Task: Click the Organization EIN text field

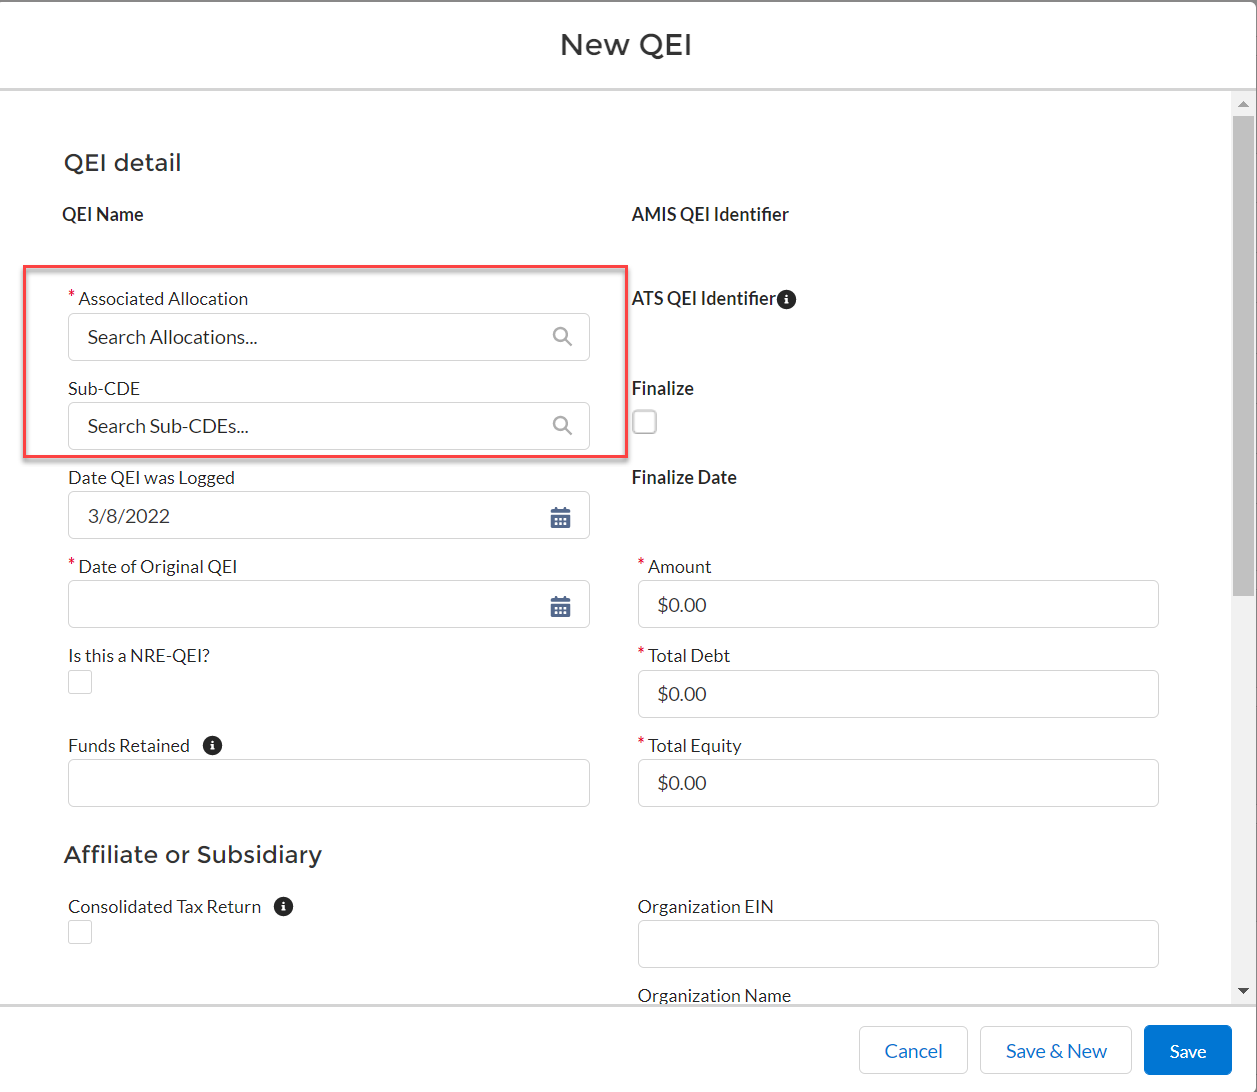Action: tap(897, 944)
